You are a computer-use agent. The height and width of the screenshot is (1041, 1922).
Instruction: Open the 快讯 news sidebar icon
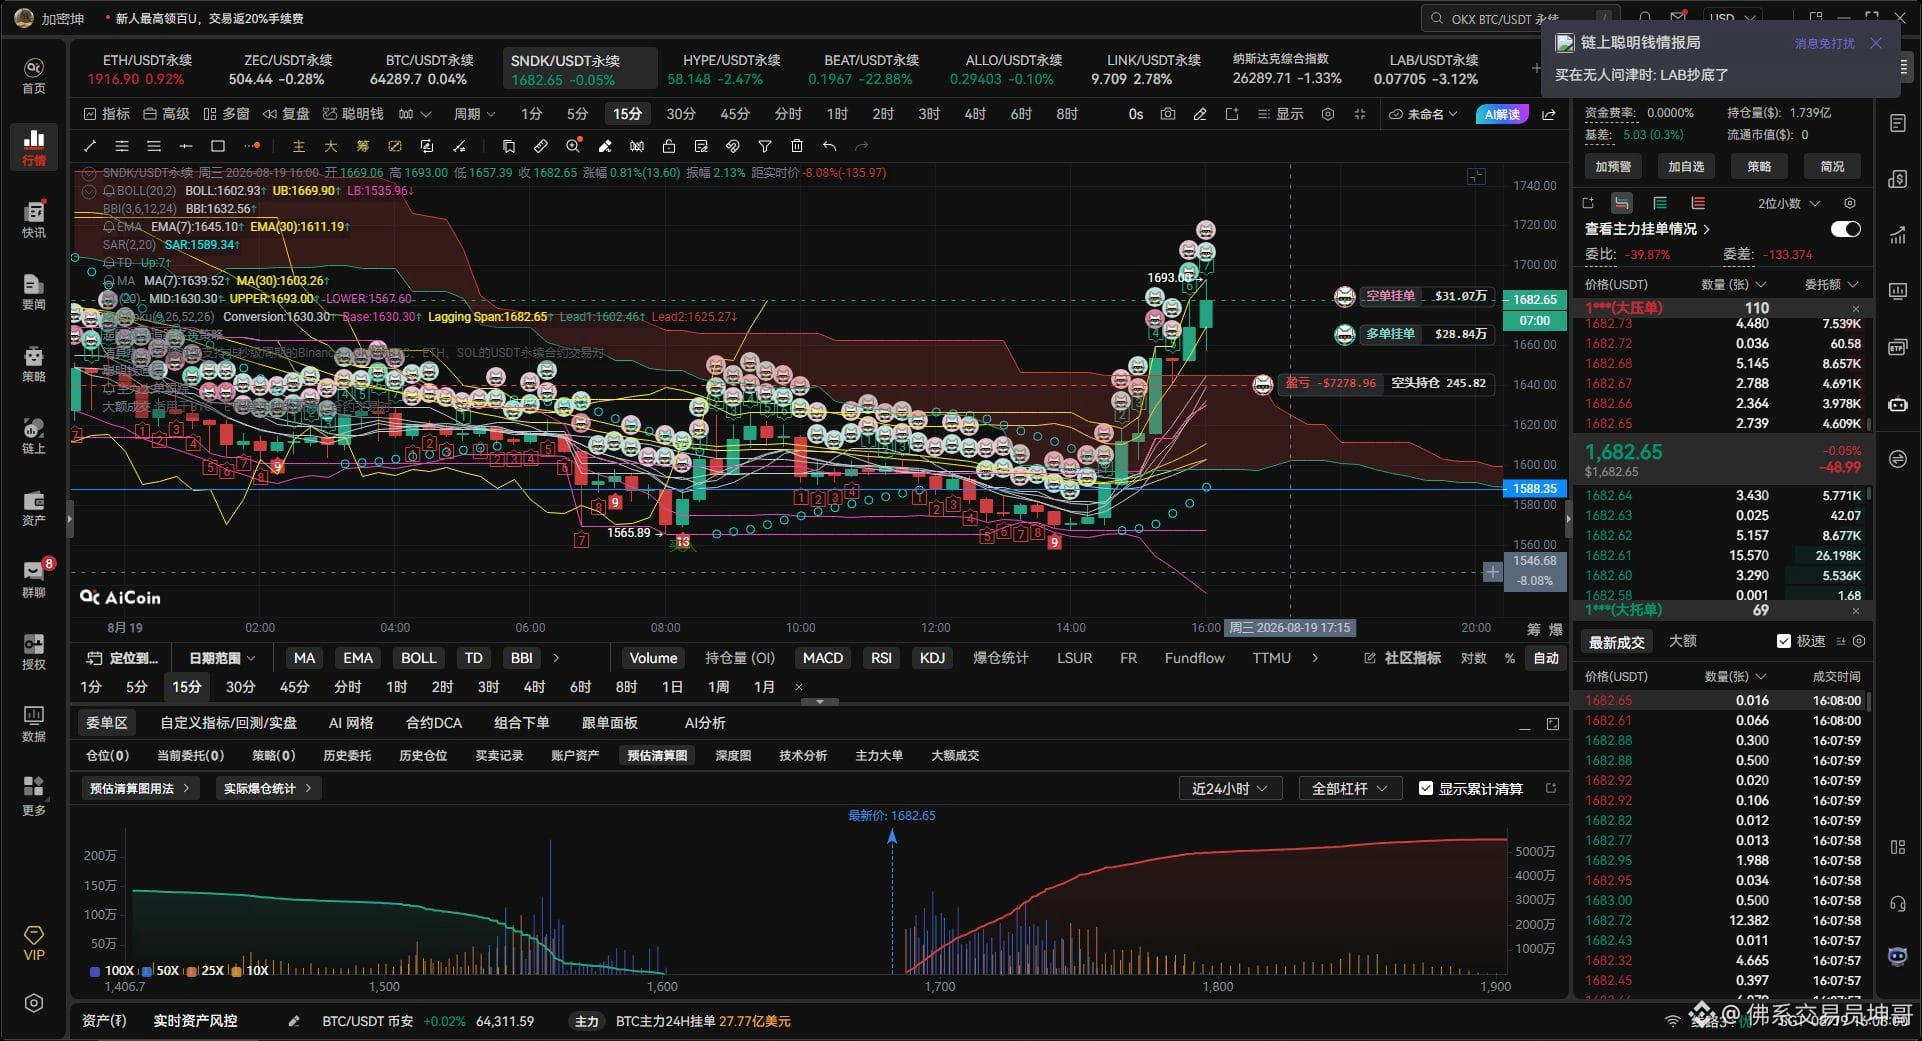coord(34,219)
